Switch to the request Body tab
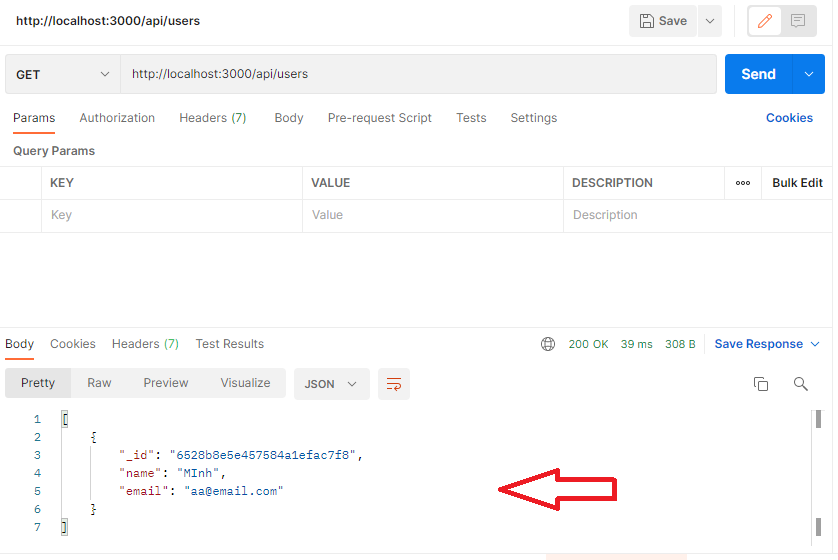Image resolution: width=838 pixels, height=560 pixels. pos(289,118)
